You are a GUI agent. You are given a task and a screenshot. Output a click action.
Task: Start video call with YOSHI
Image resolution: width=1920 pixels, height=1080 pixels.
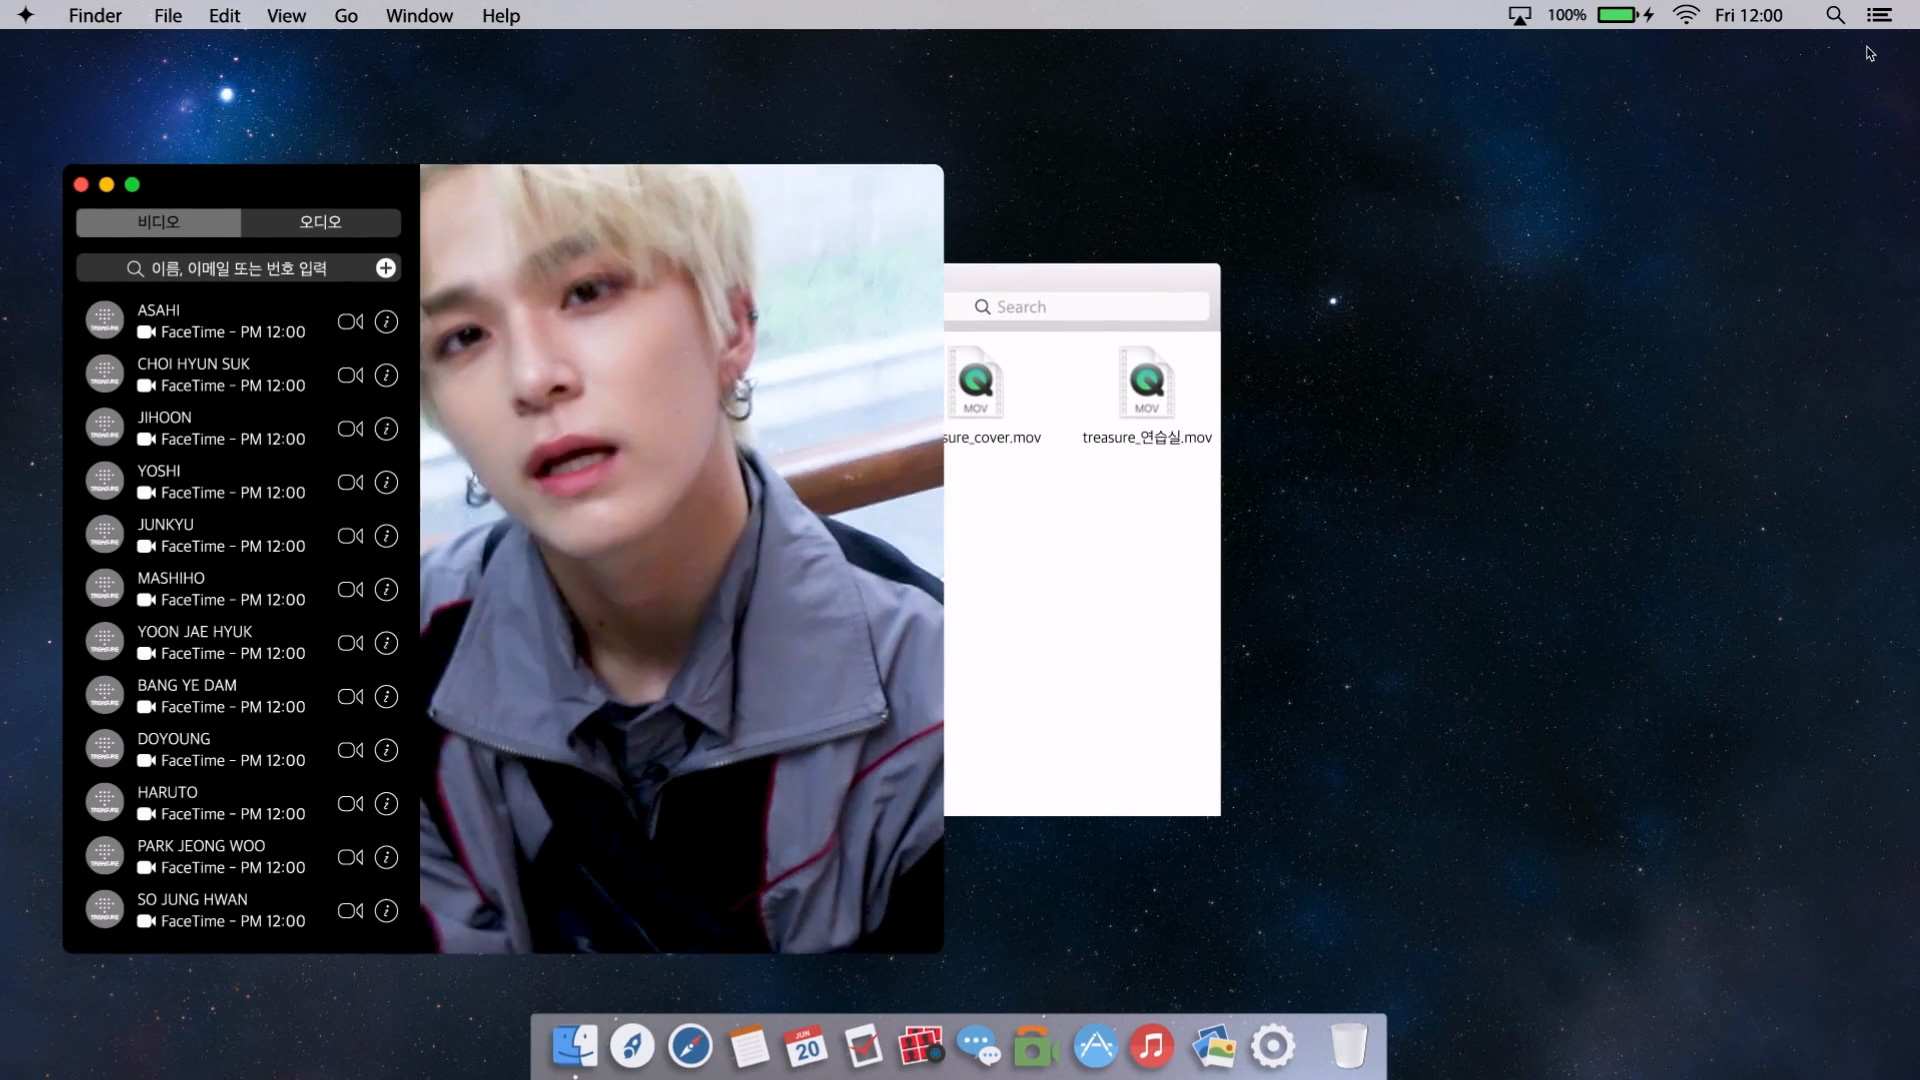pyautogui.click(x=350, y=483)
